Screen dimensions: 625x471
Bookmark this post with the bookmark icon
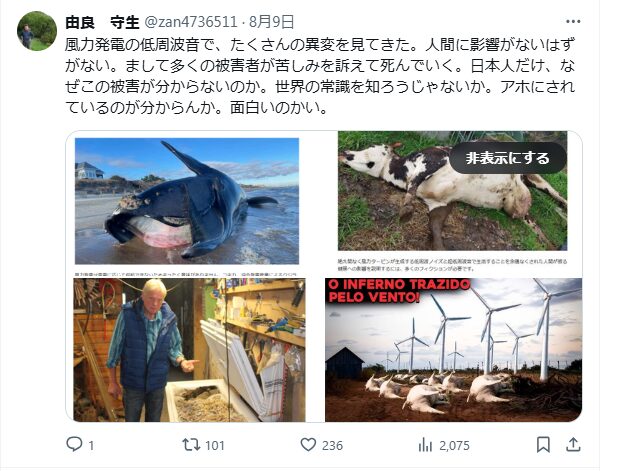pos(543,444)
